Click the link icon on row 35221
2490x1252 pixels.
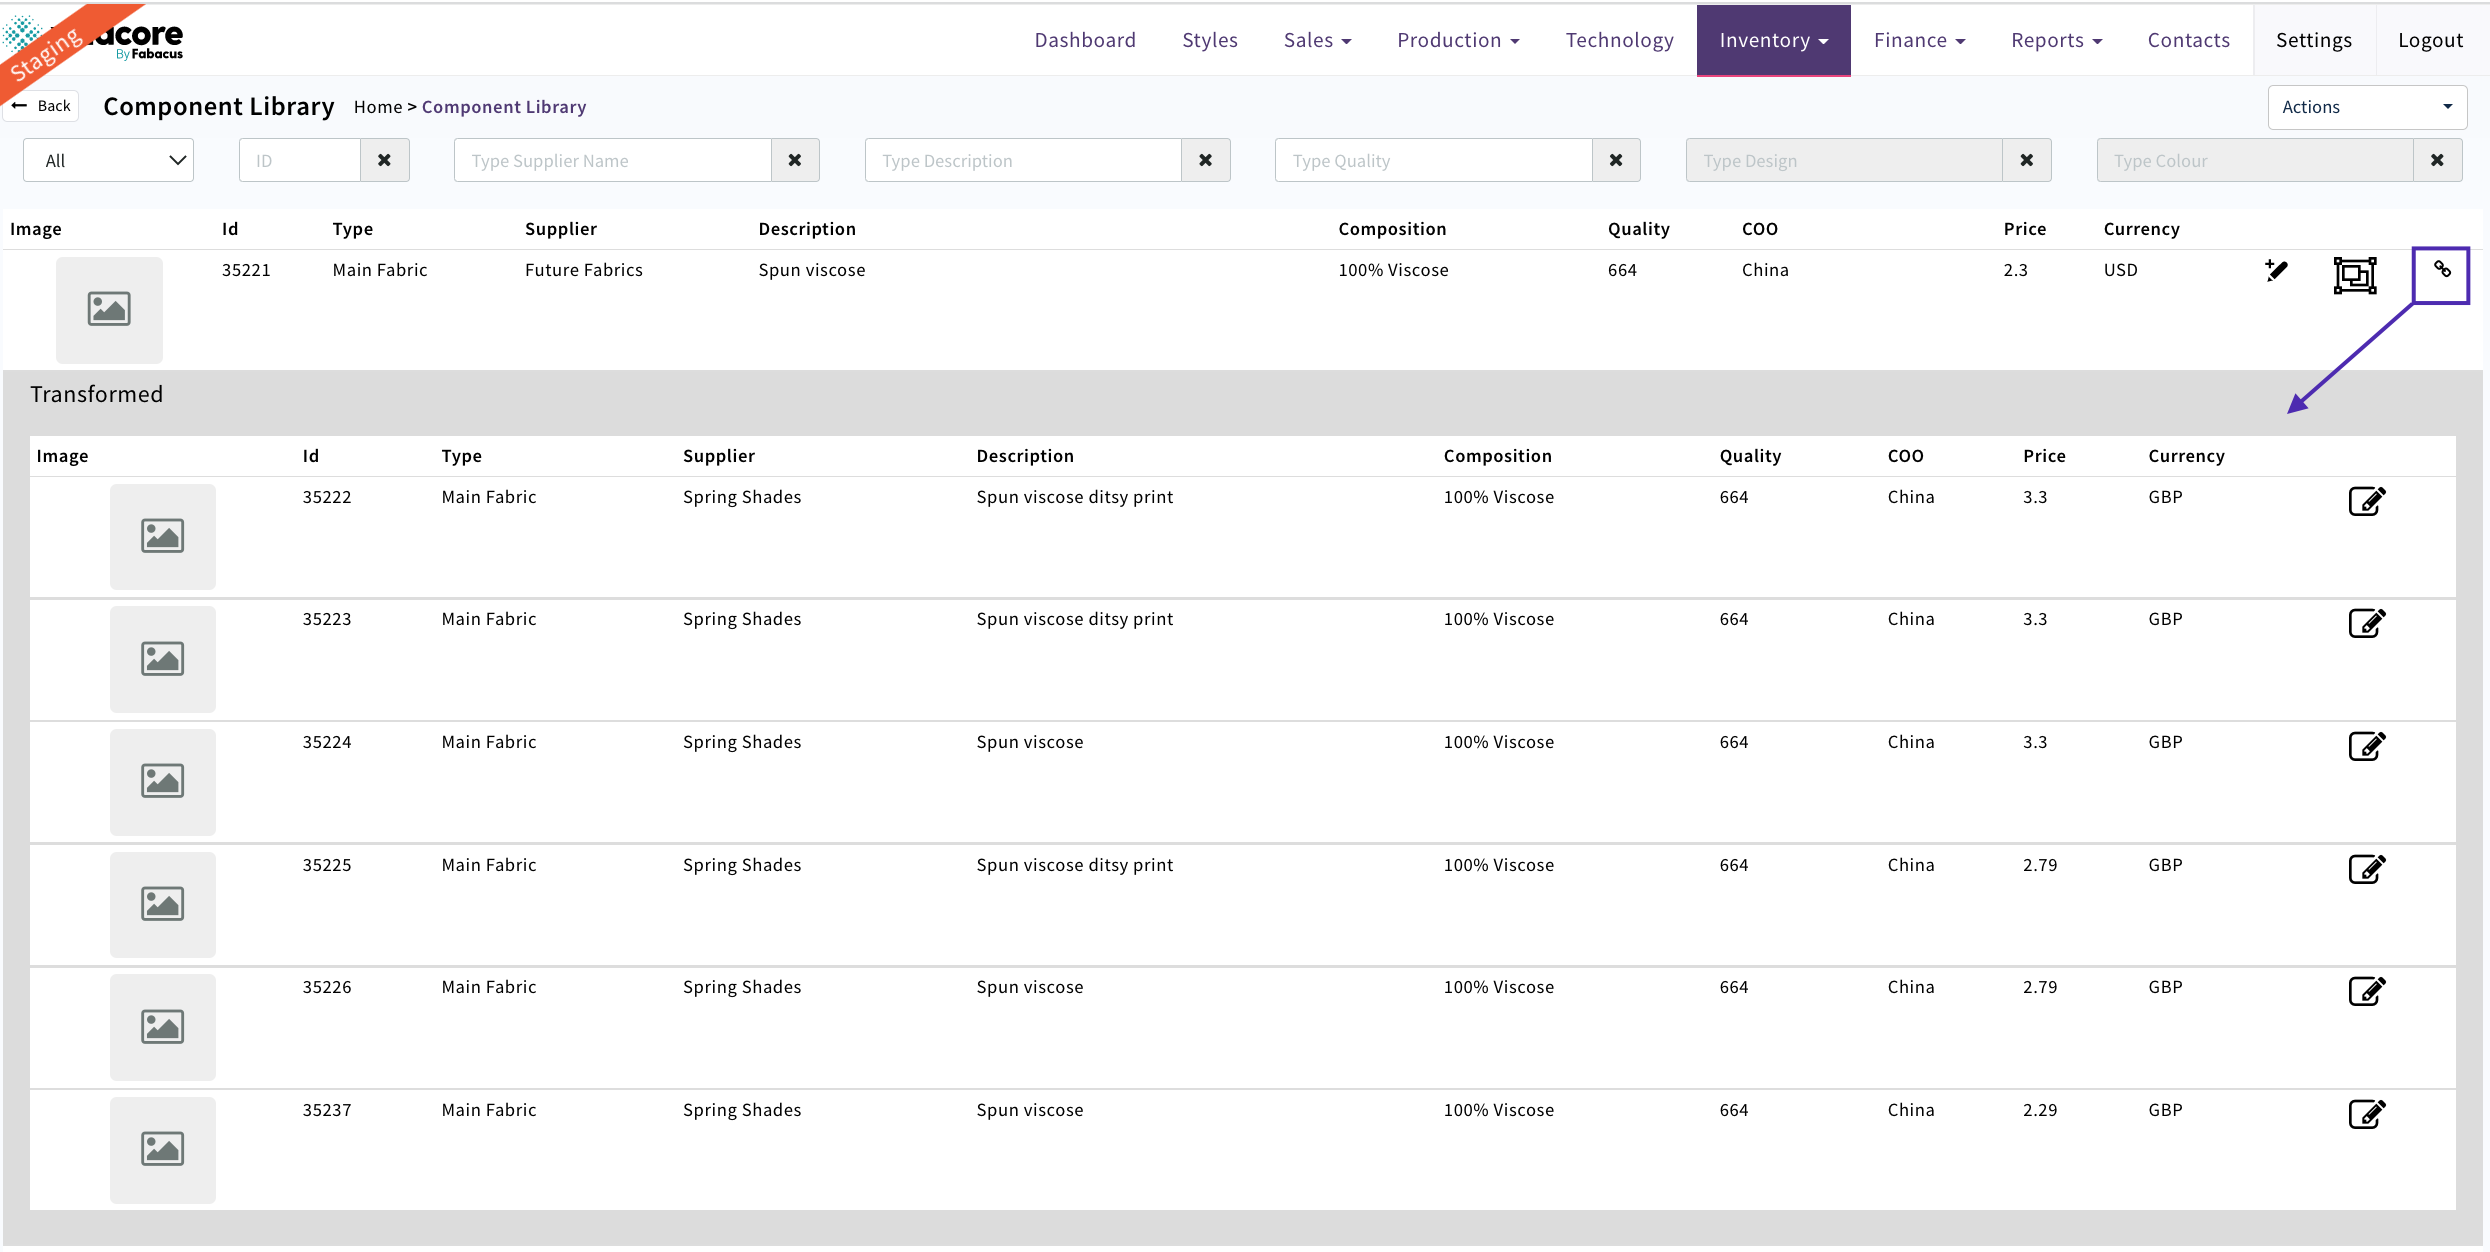[x=2441, y=270]
